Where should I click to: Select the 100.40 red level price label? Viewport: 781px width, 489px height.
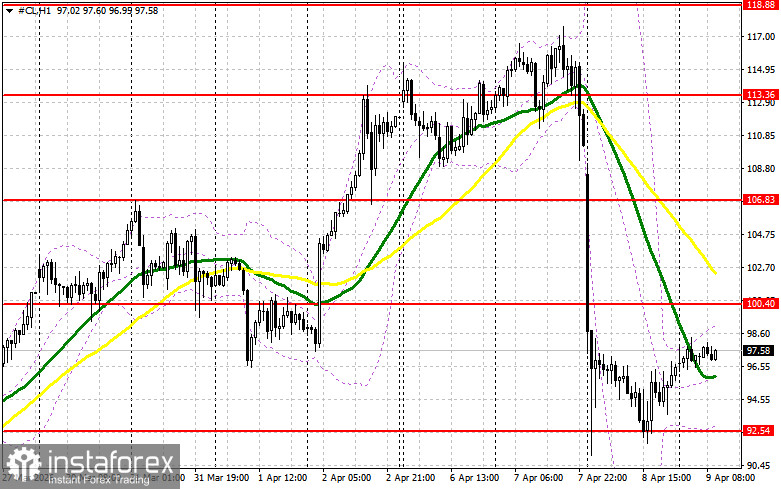pyautogui.click(x=760, y=303)
